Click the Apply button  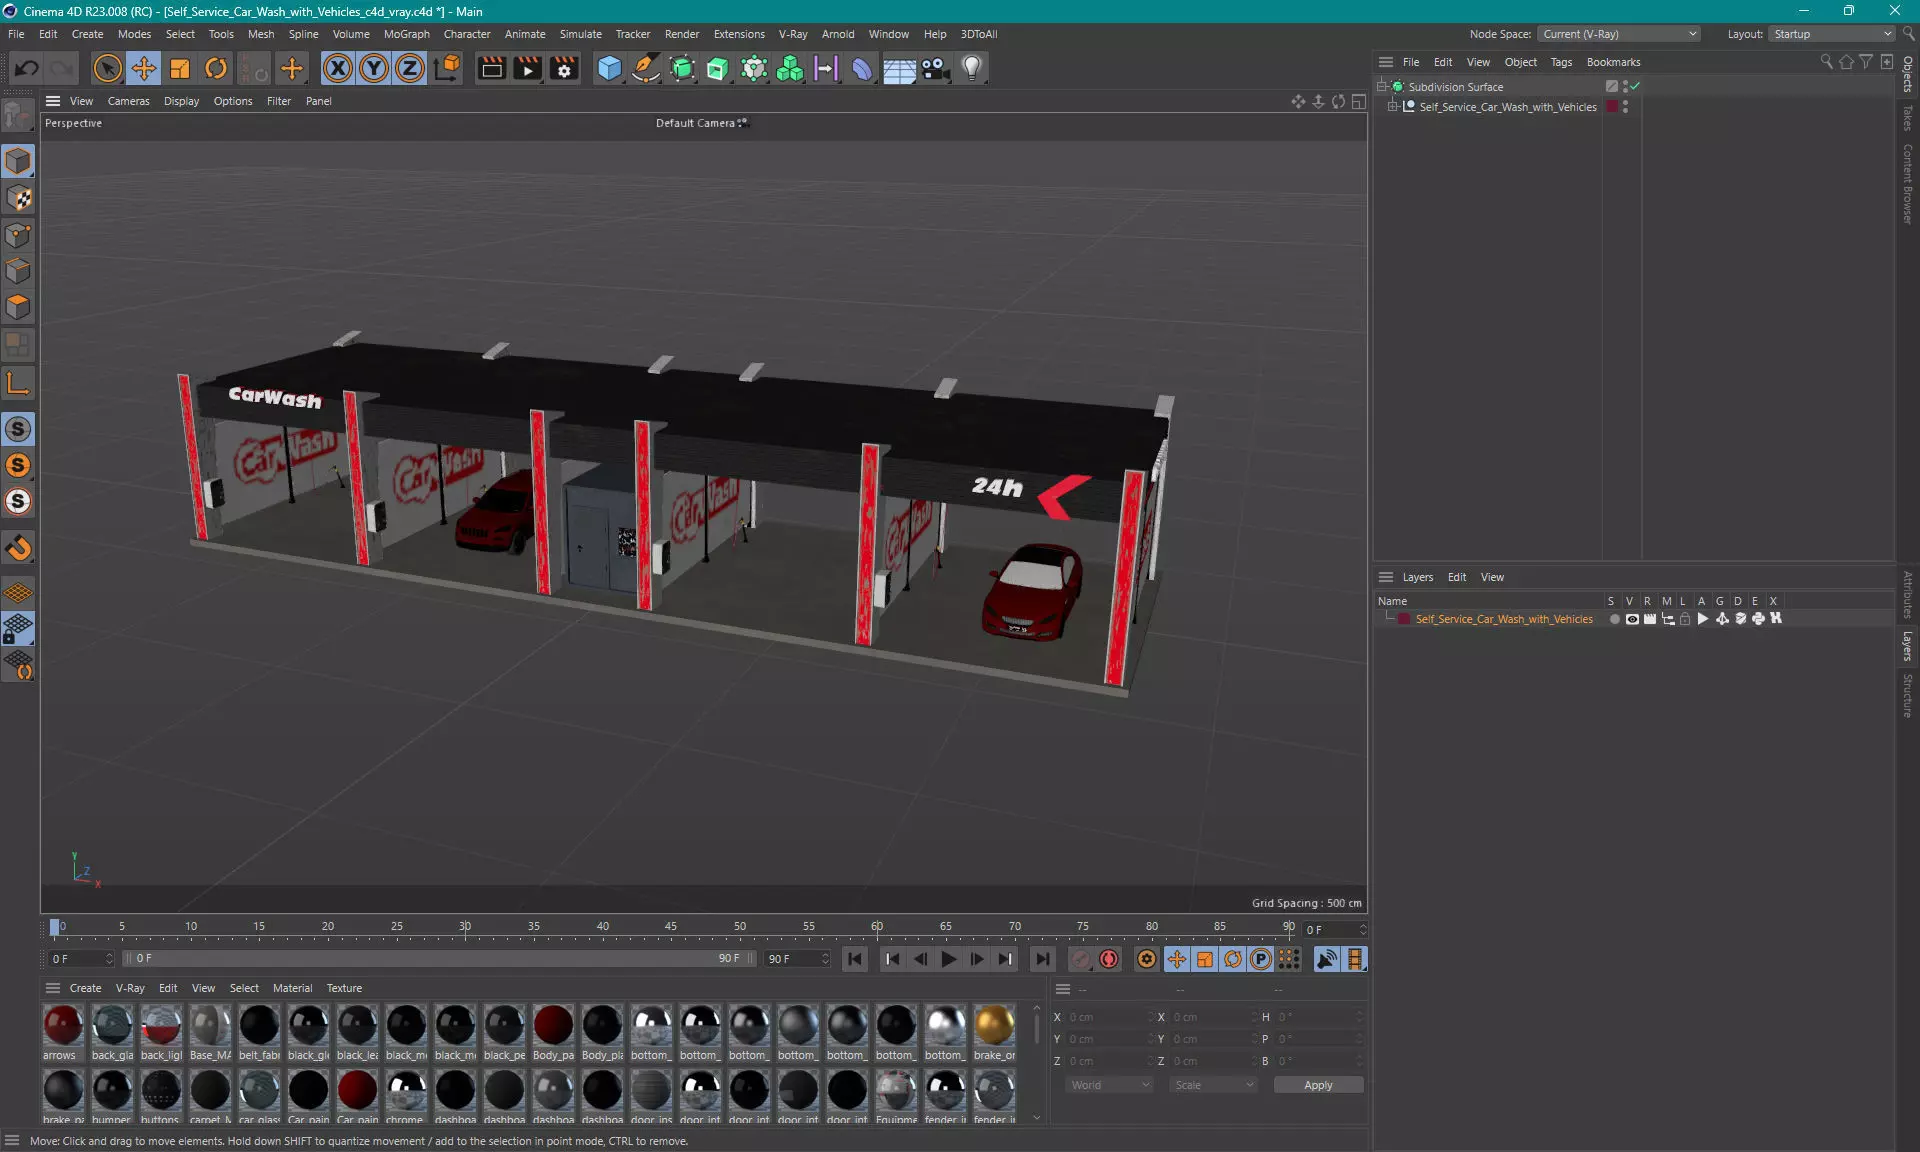(x=1318, y=1085)
